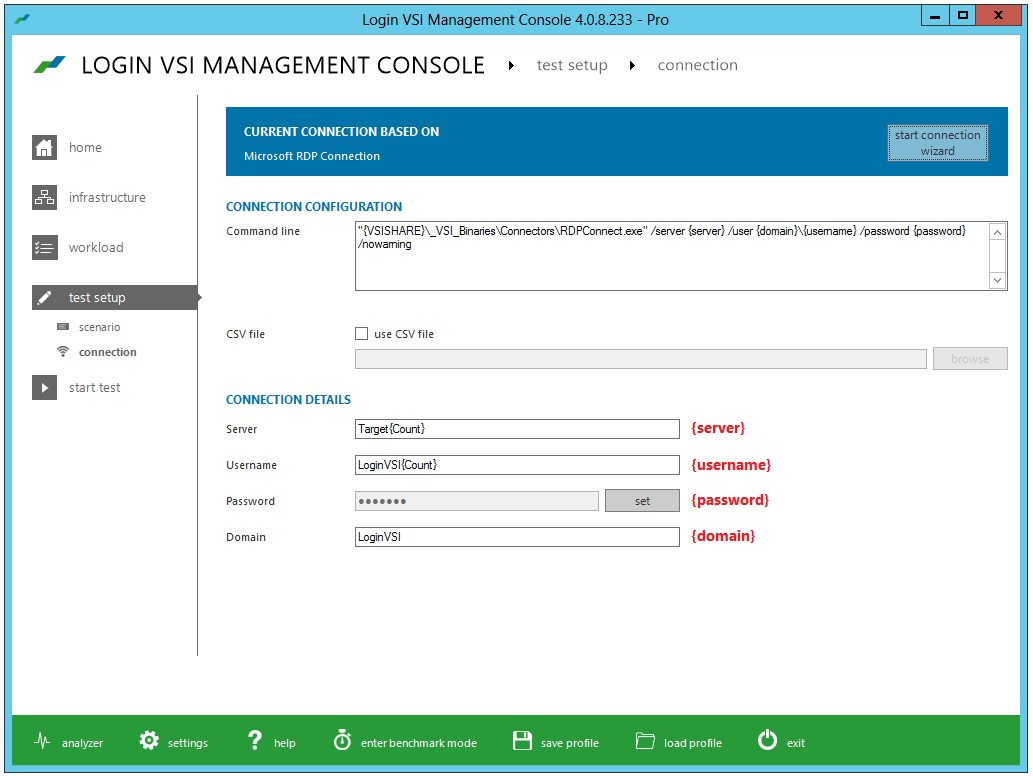Click the save profile floppy icon

pos(522,740)
